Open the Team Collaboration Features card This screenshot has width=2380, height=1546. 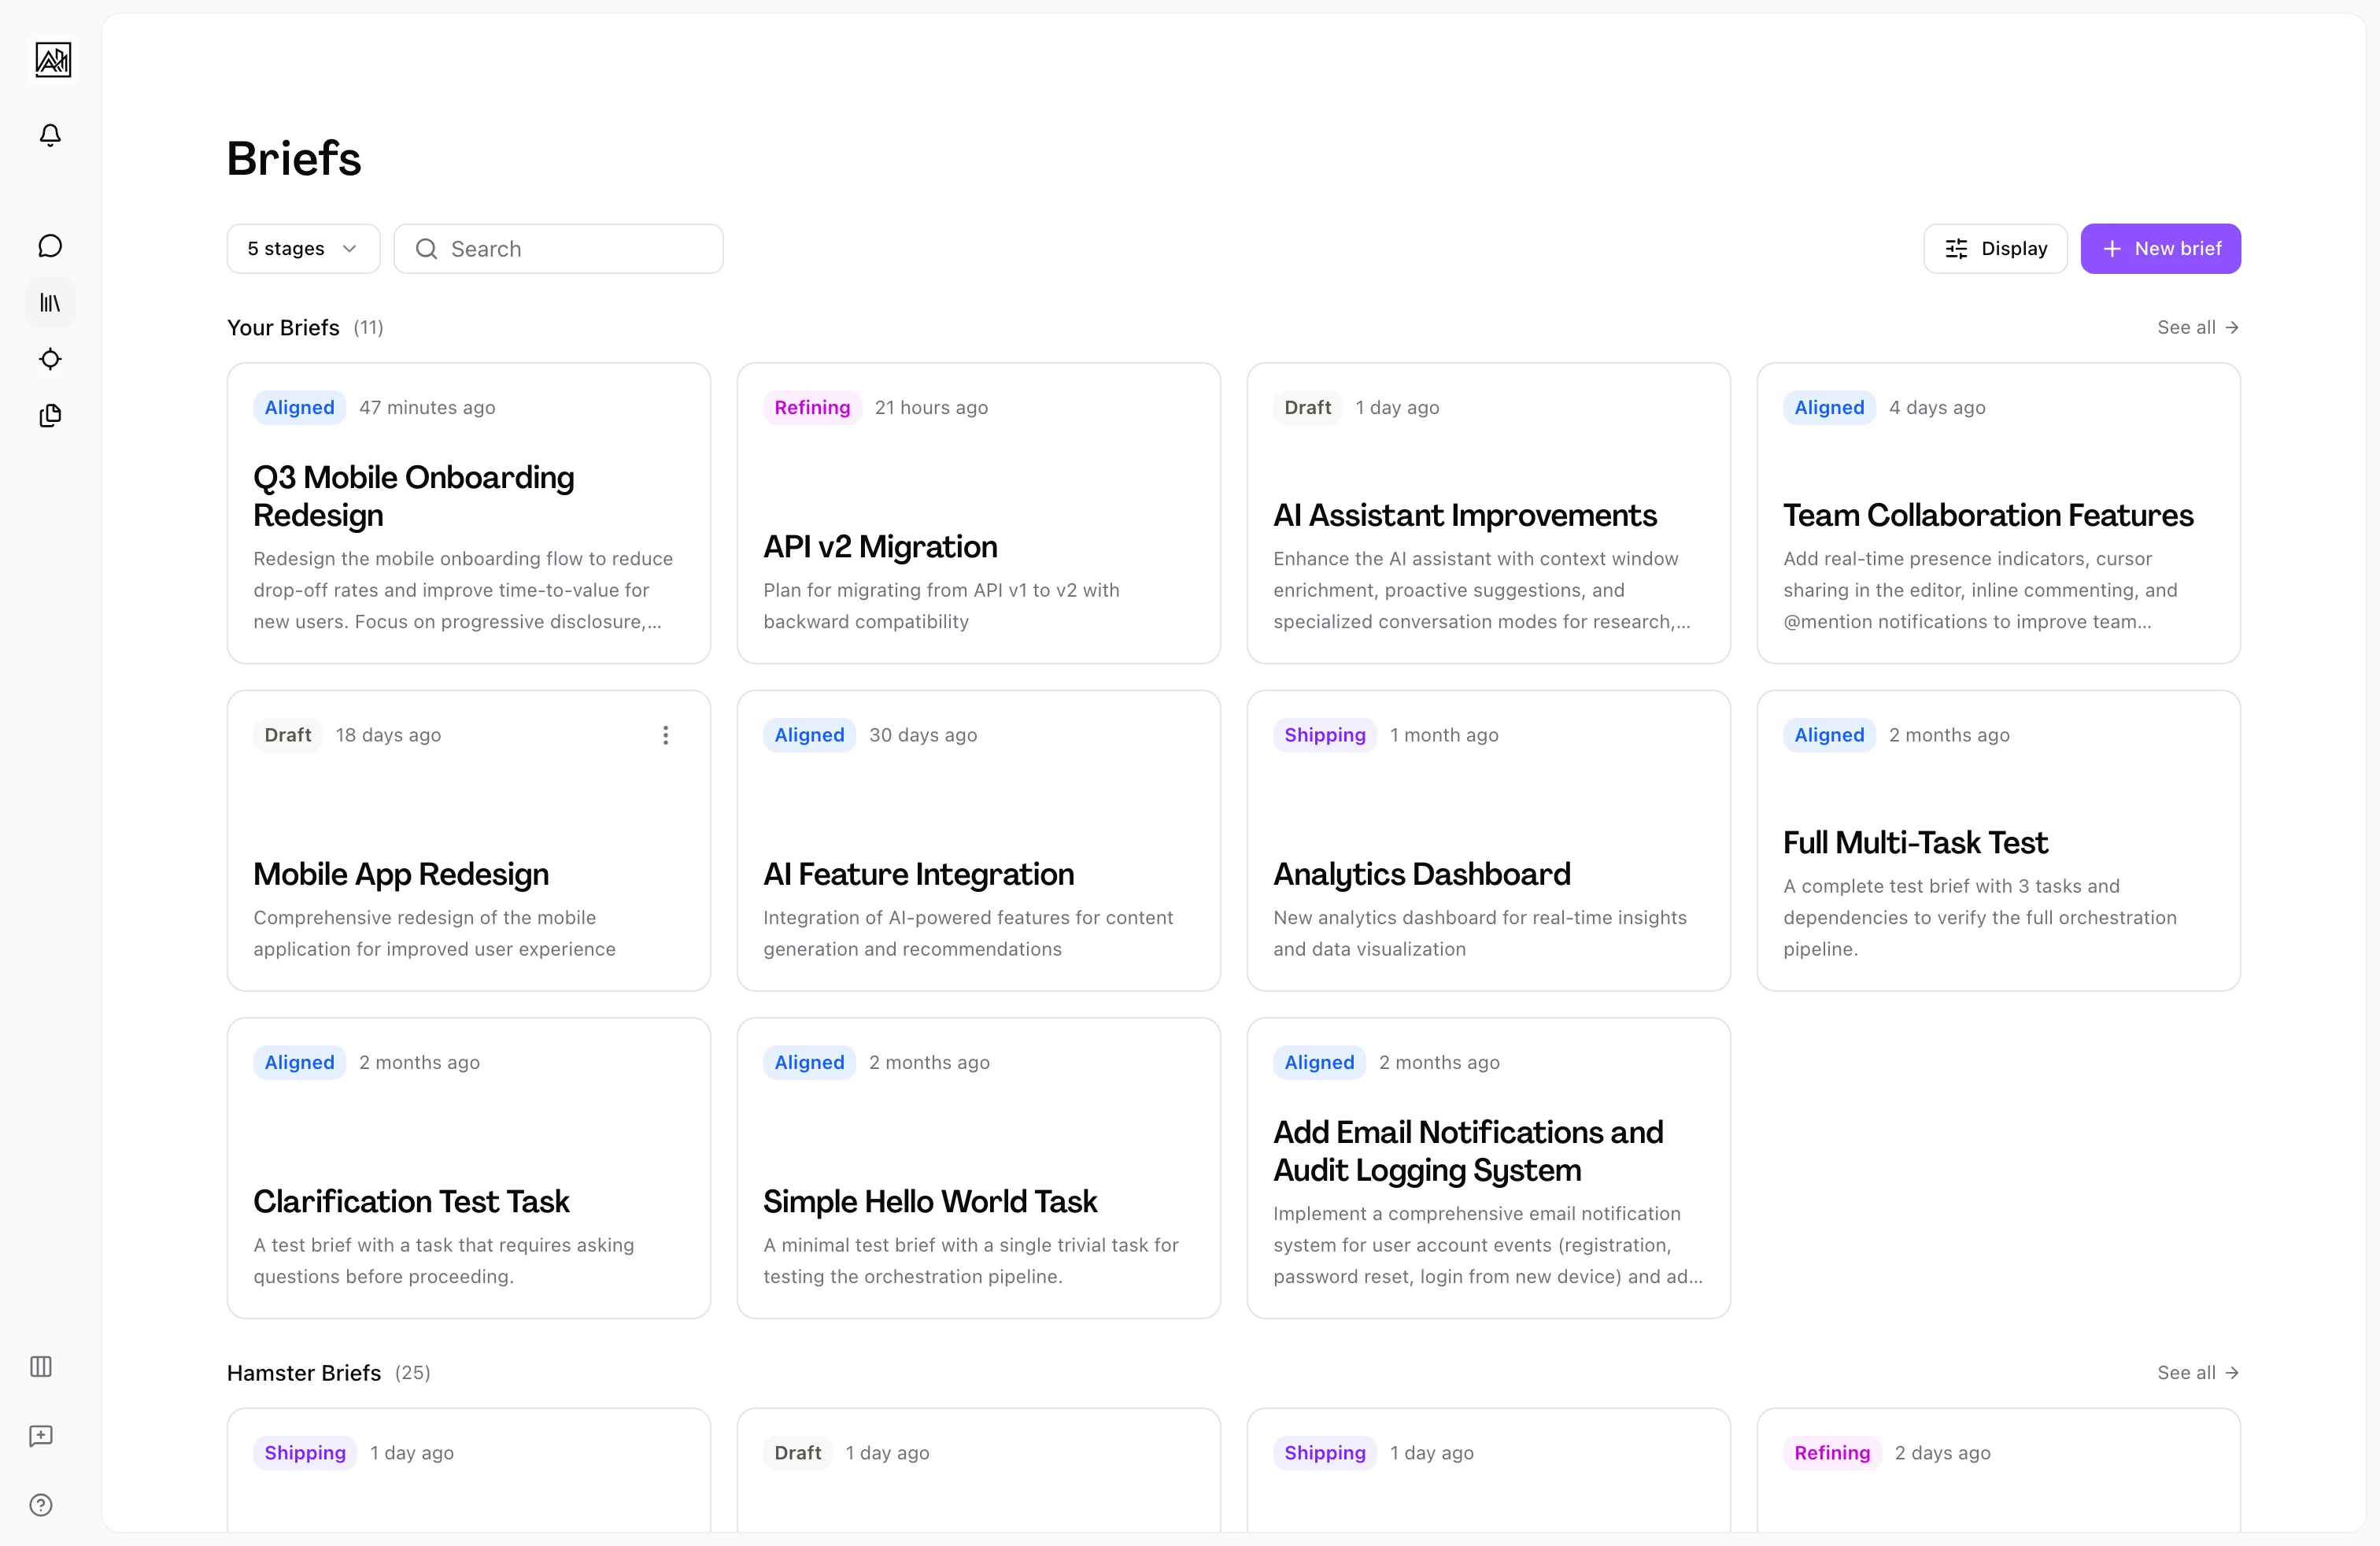[x=1998, y=514]
